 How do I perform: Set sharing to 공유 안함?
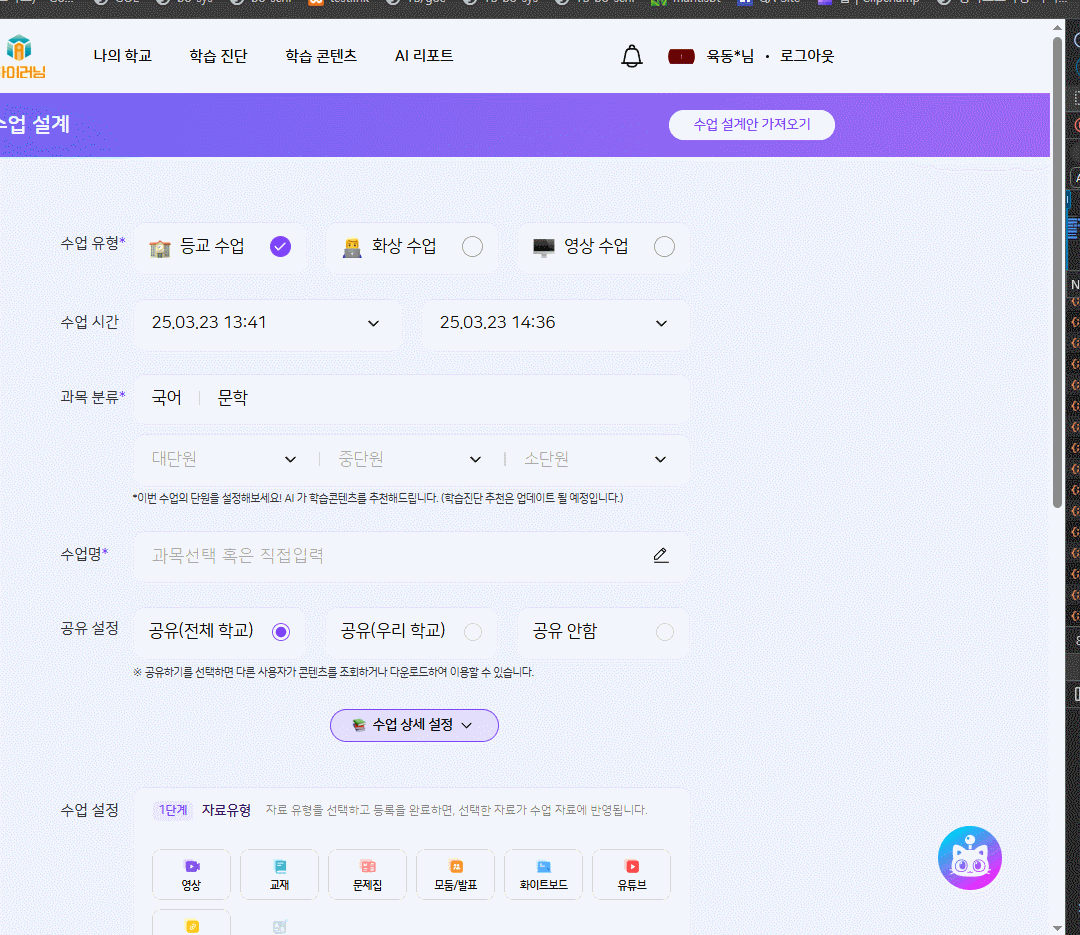pos(603,632)
